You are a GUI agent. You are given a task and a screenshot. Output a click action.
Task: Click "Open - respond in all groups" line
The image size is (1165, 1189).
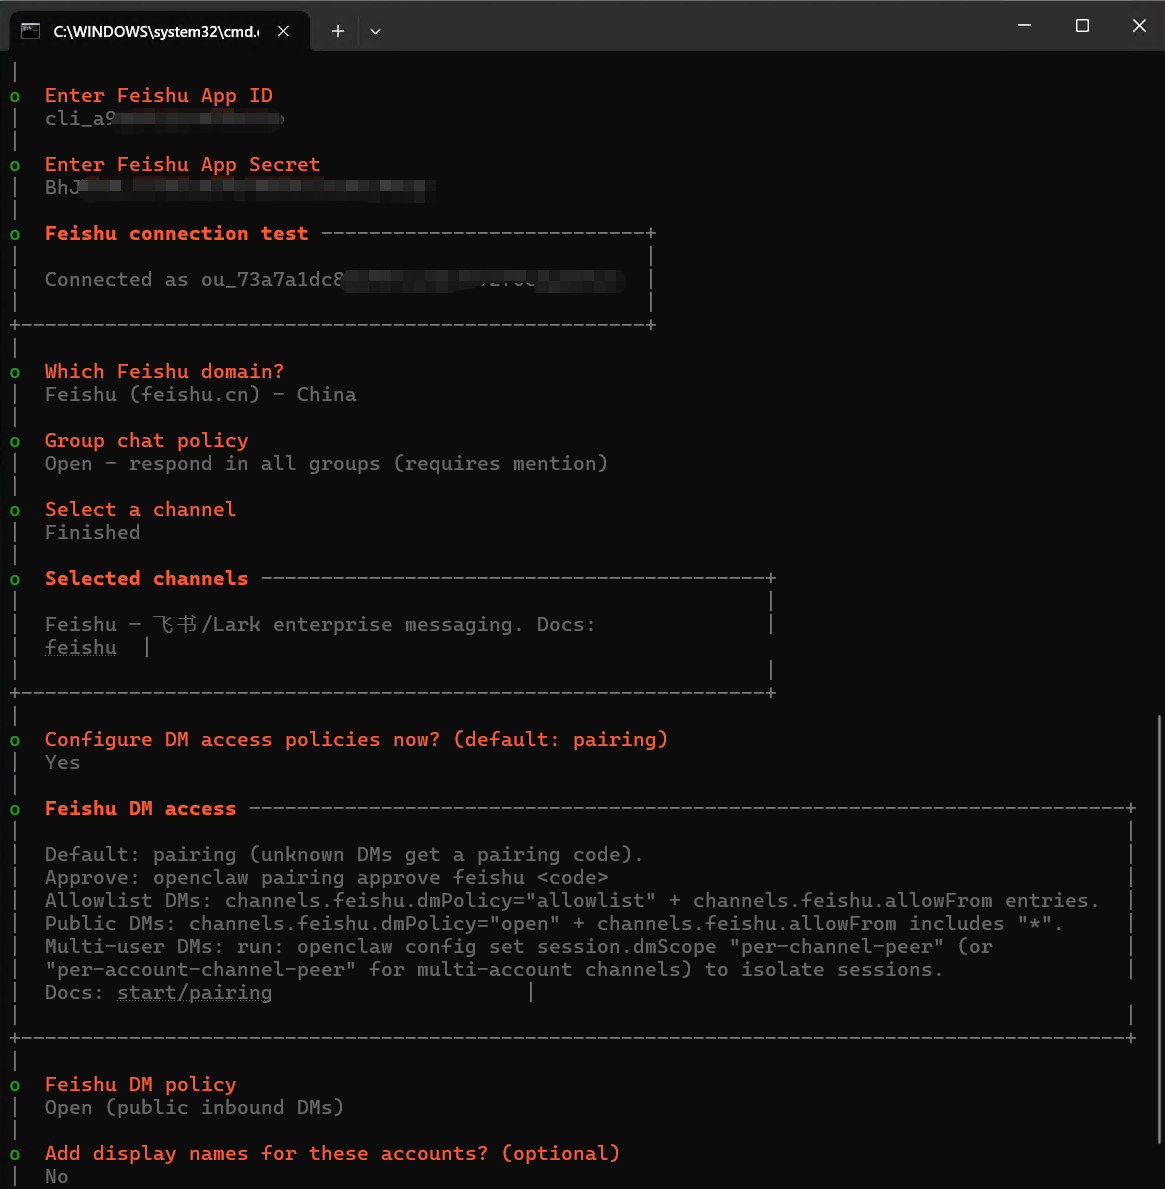326,463
